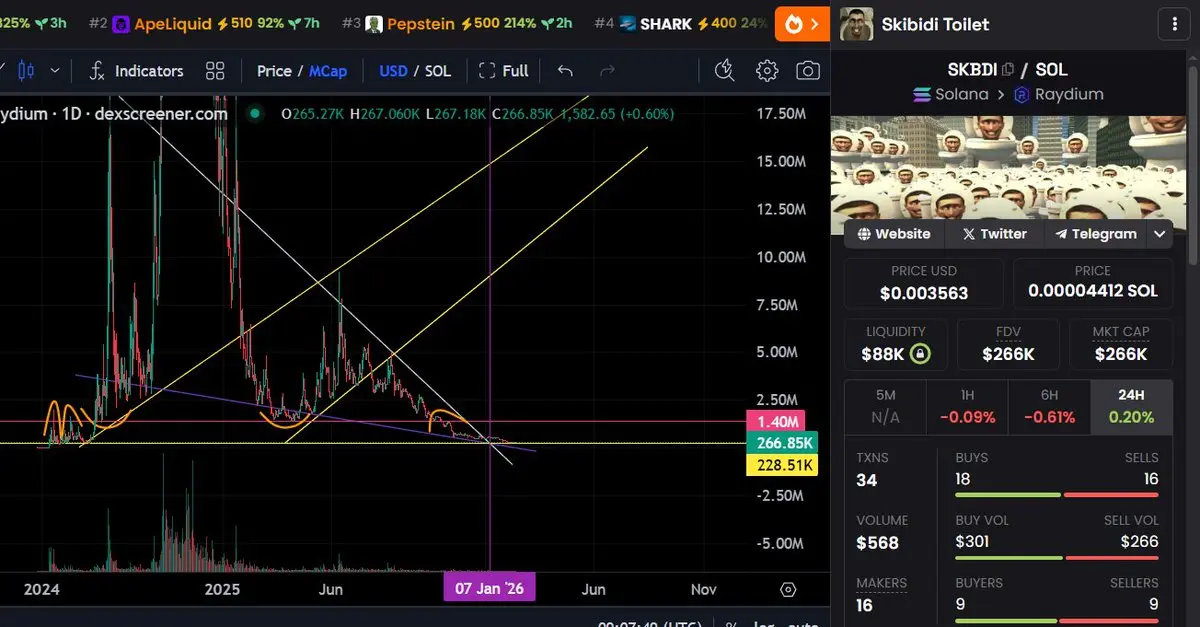This screenshot has width=1200, height=627.
Task: Click the liquidity lock icon
Action: coord(919,354)
